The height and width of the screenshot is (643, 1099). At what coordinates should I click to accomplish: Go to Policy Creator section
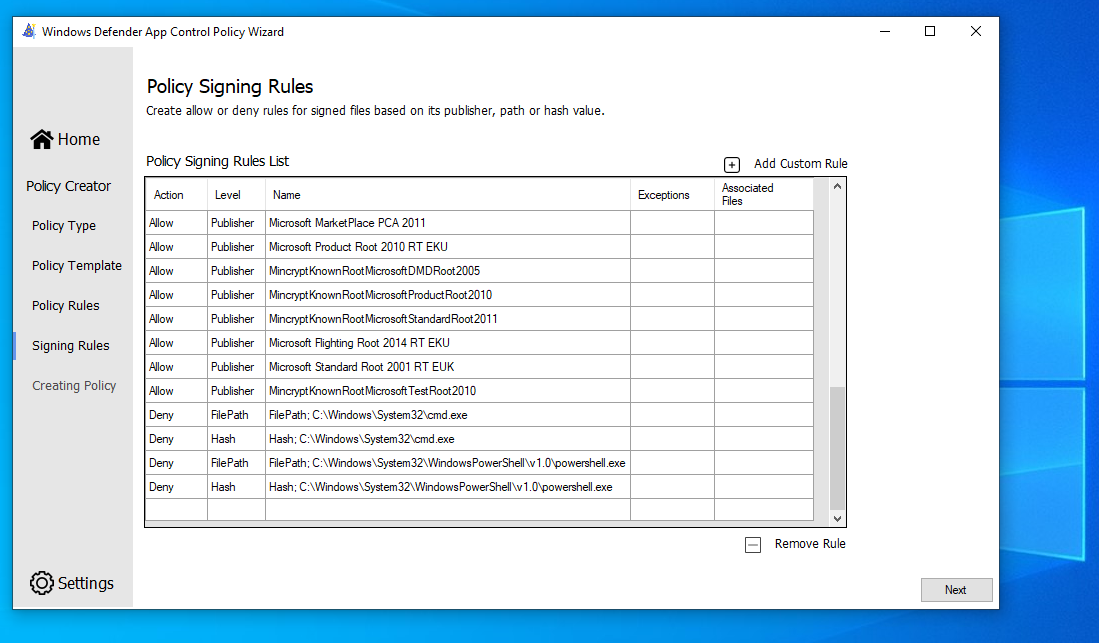tap(69, 186)
